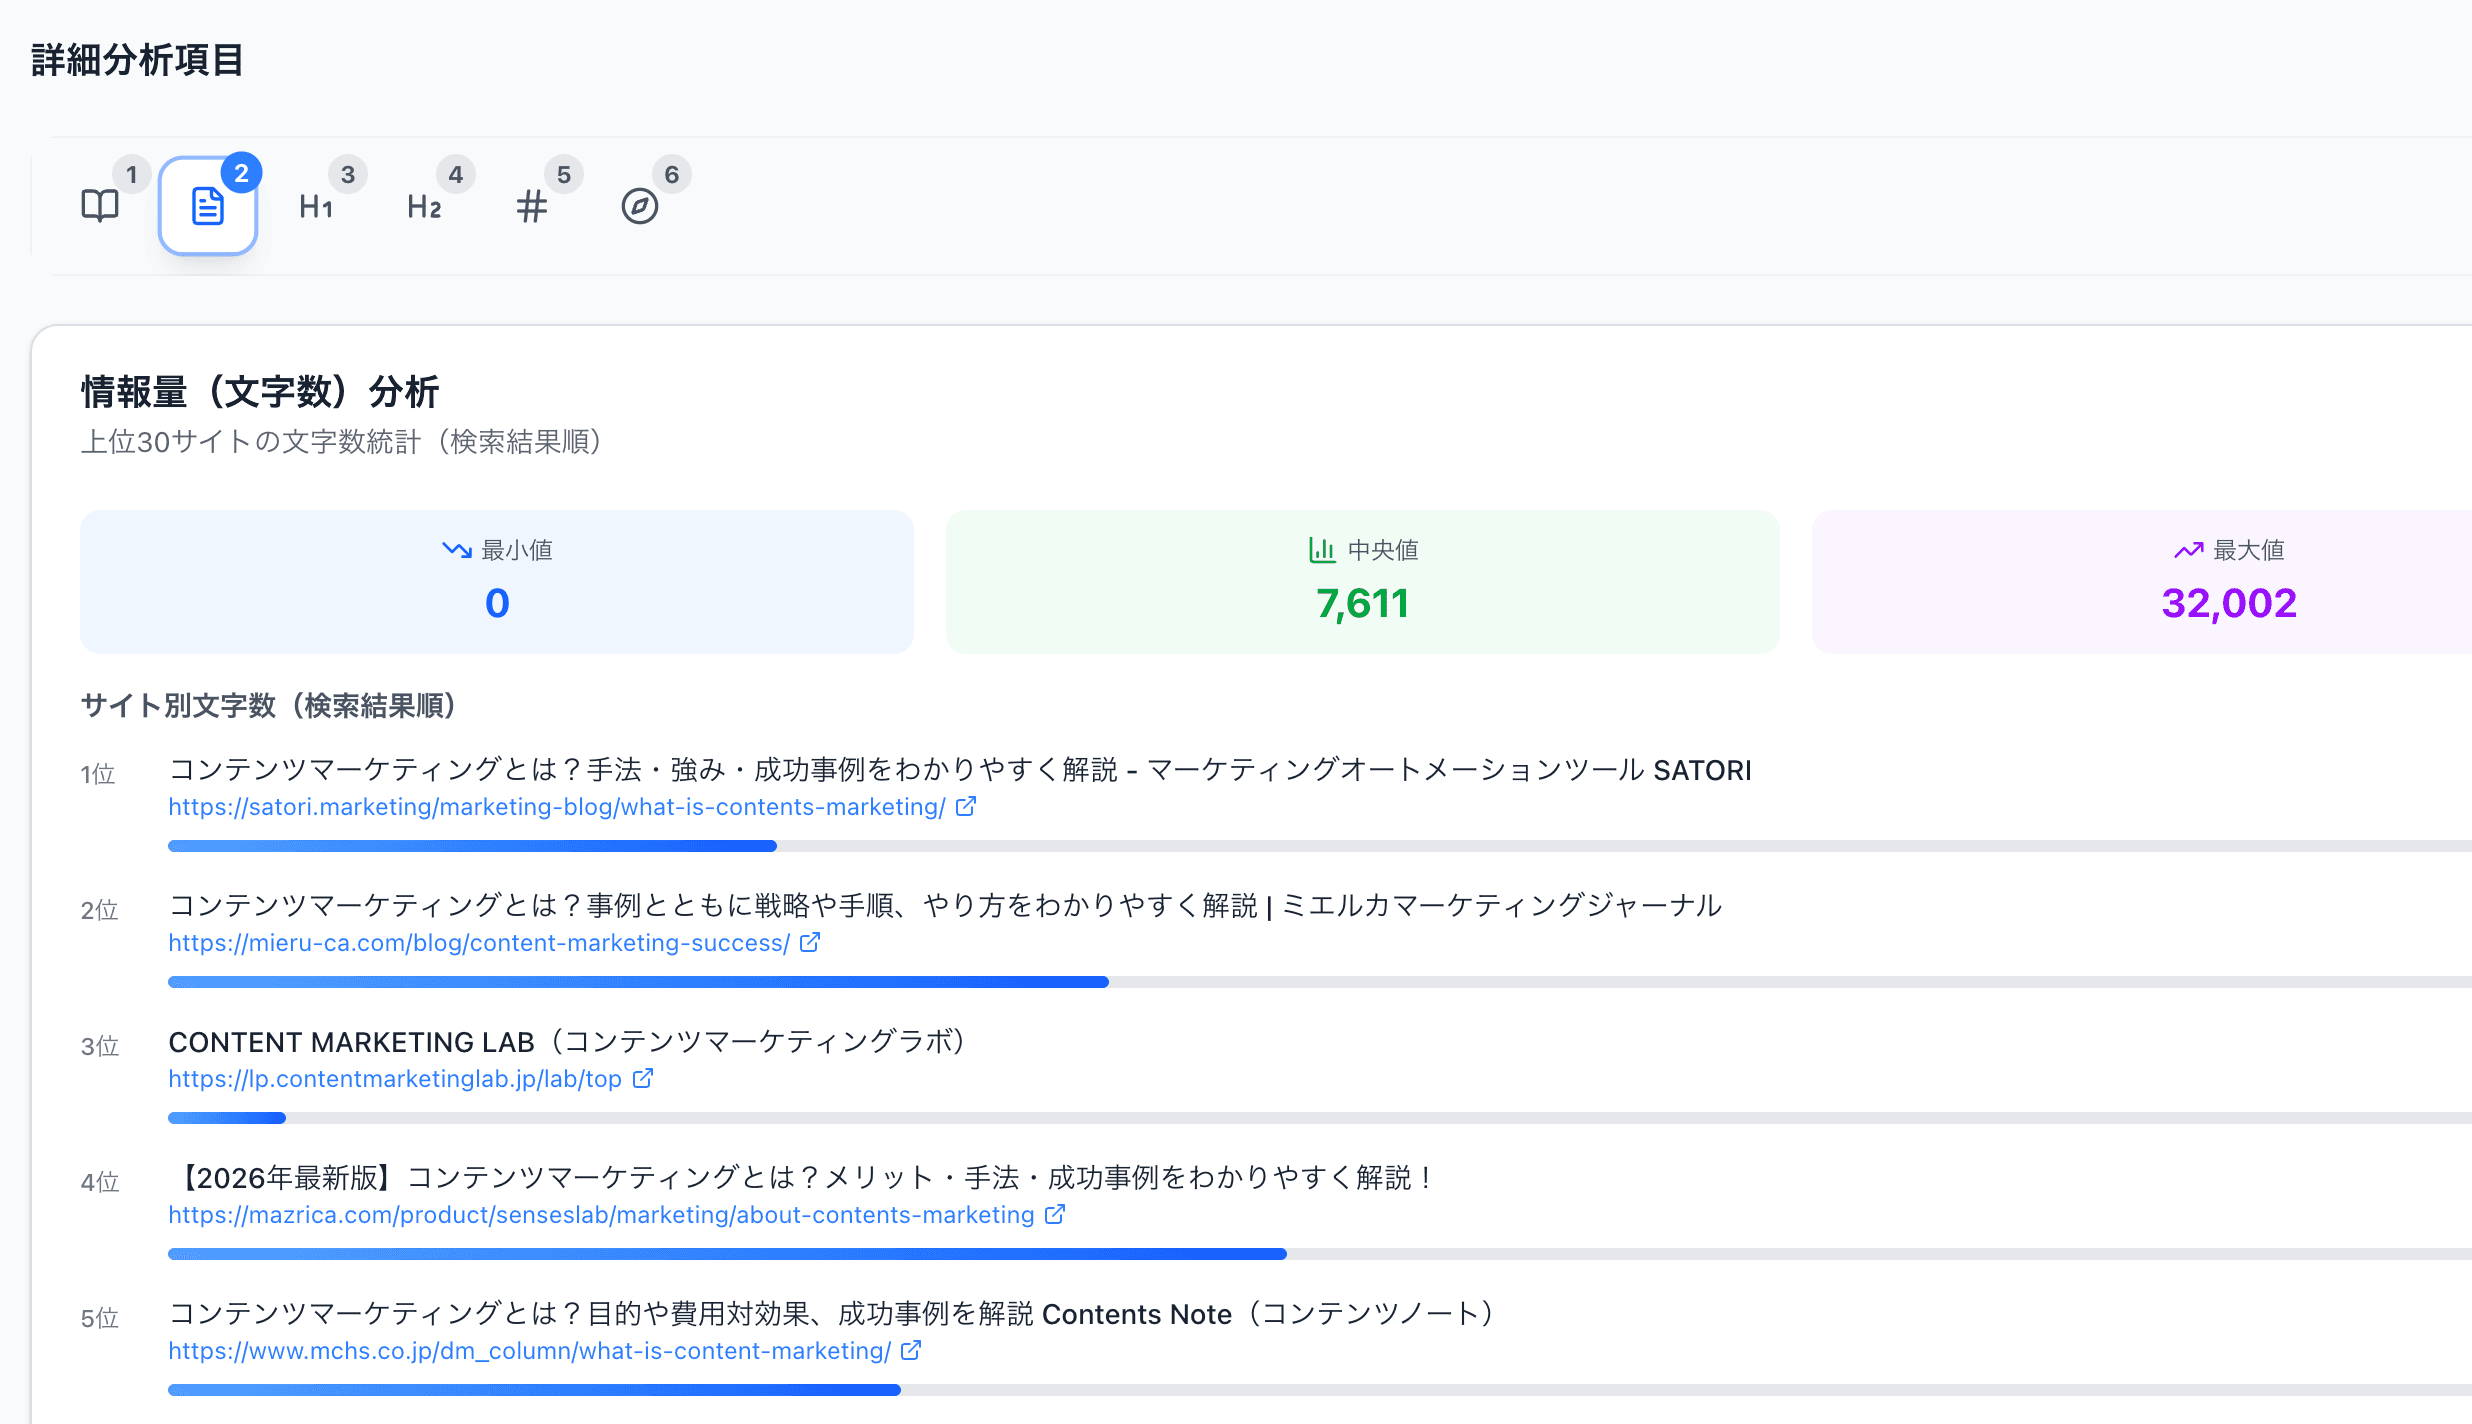Click external-link icon beside the mchs.co.jp URL

pos(911,1350)
